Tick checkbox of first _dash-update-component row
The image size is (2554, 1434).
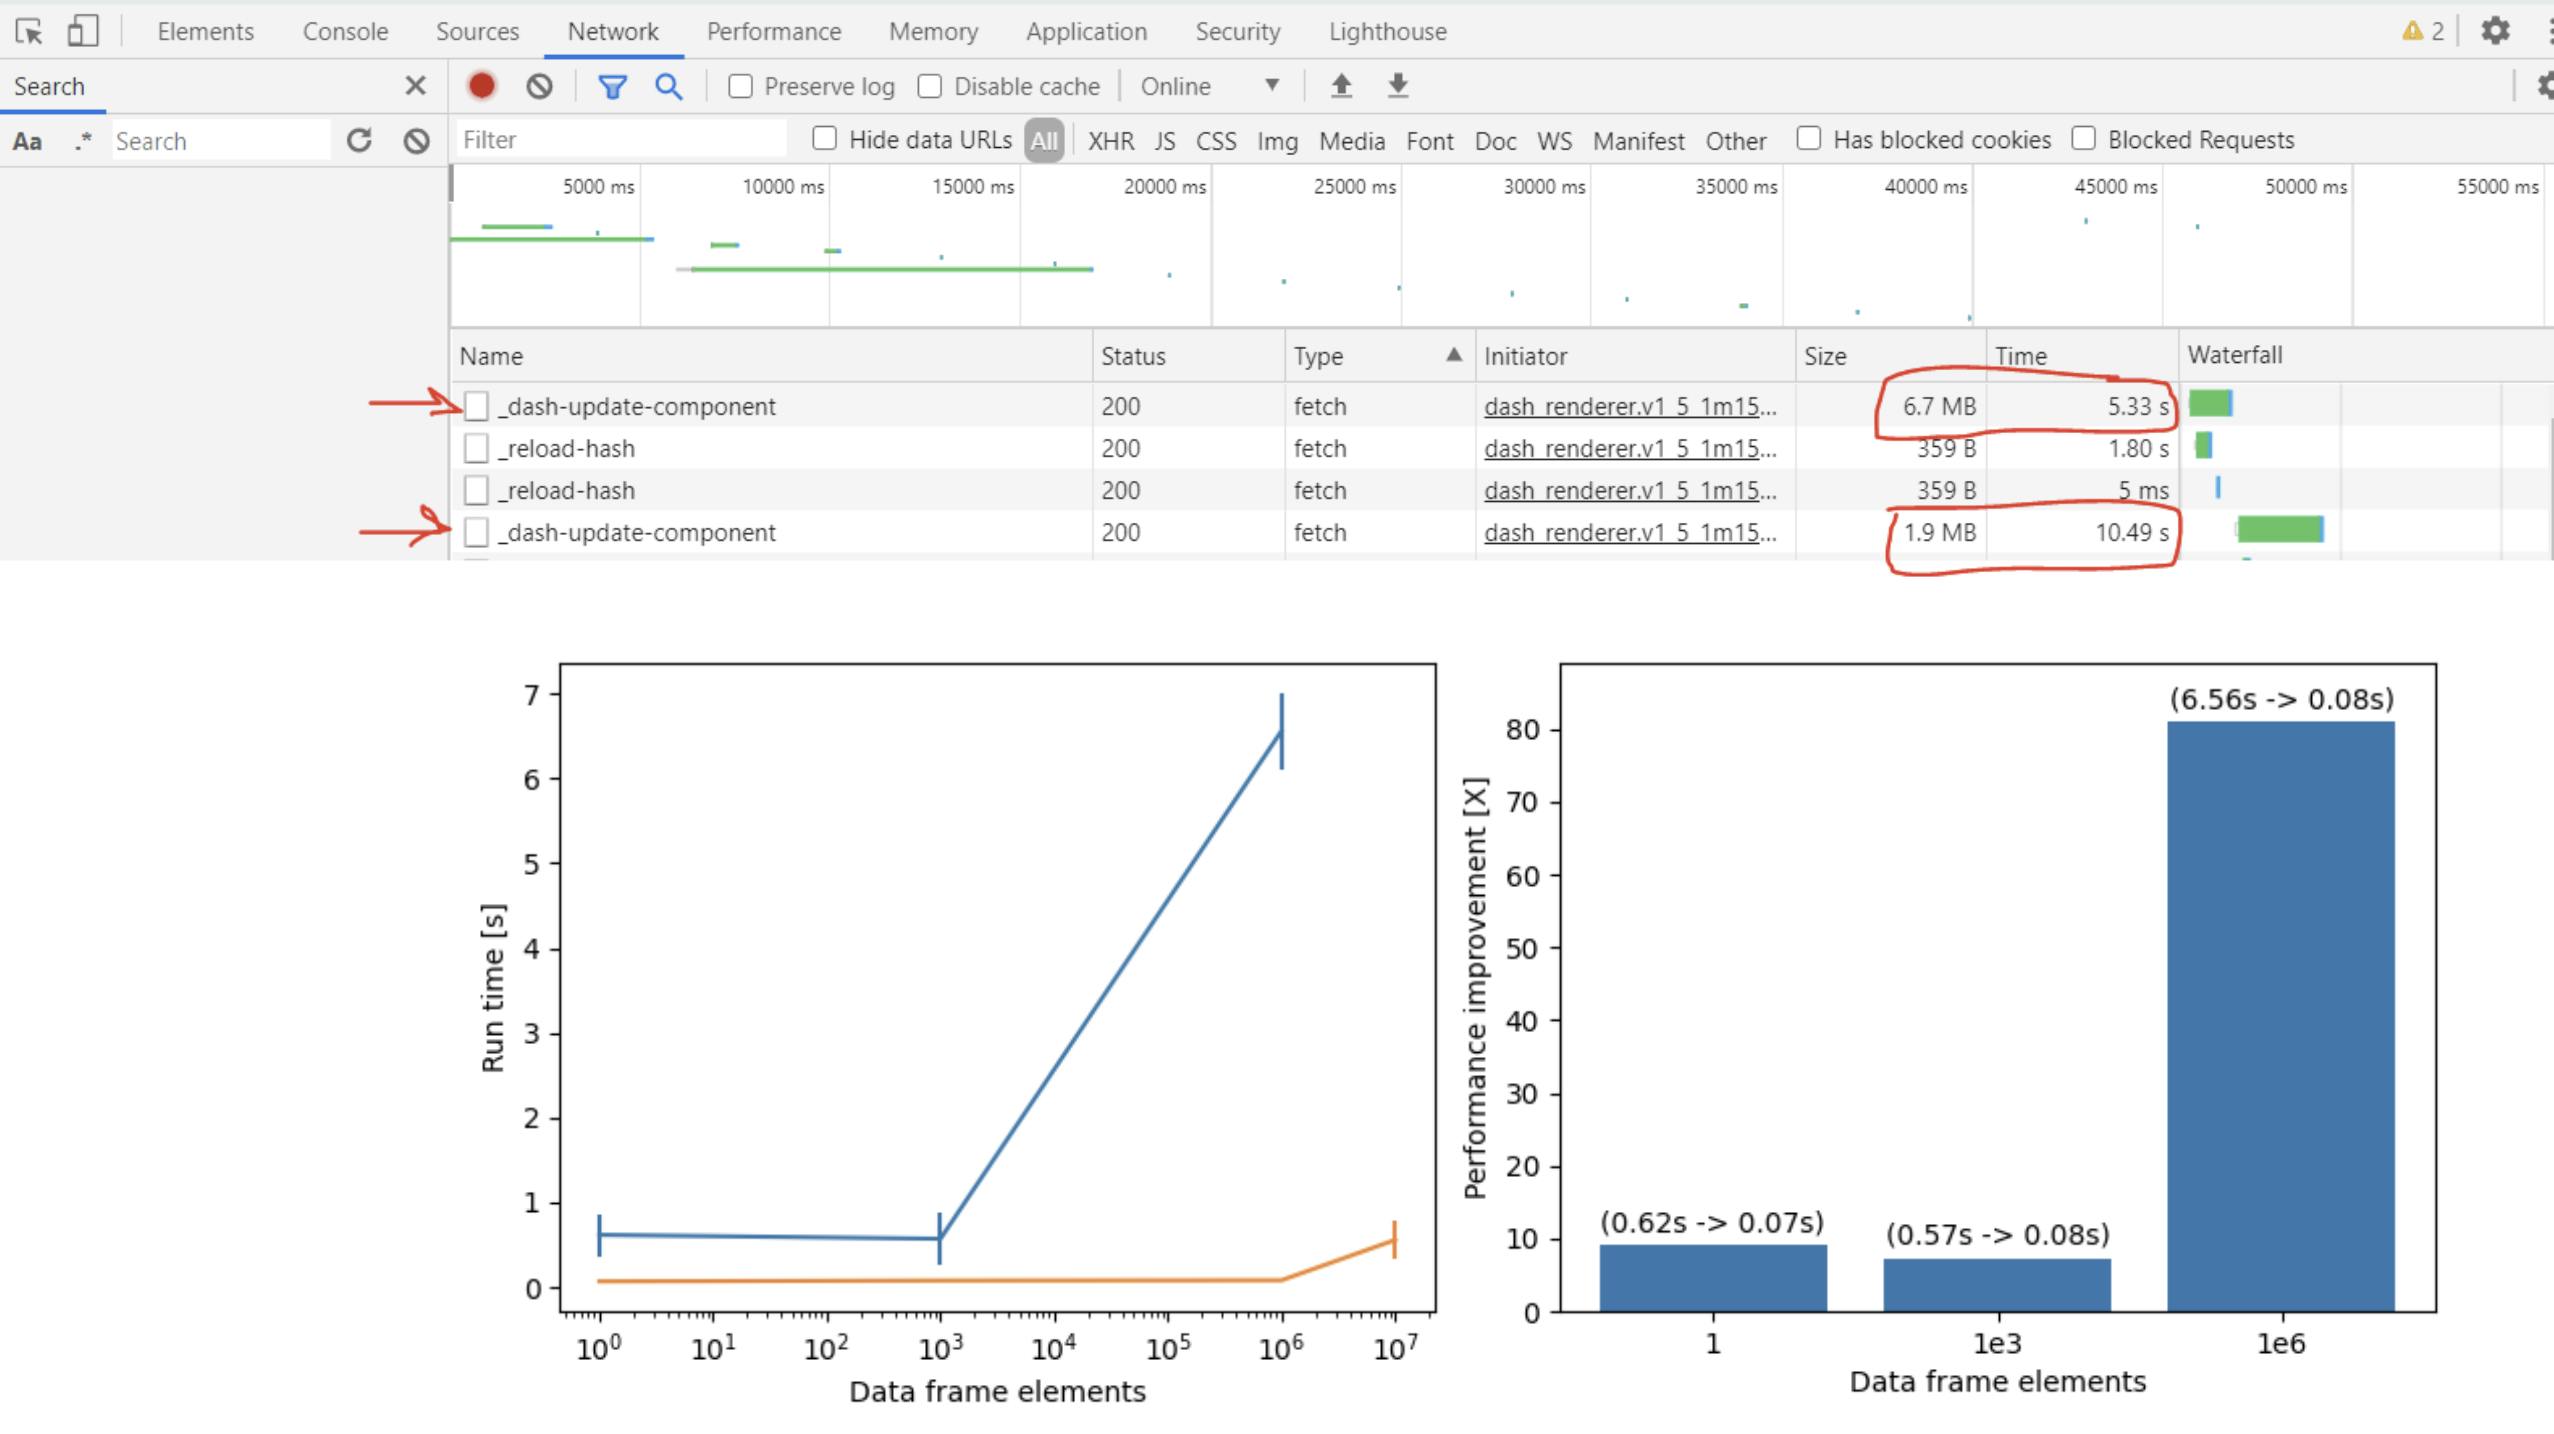coord(476,406)
